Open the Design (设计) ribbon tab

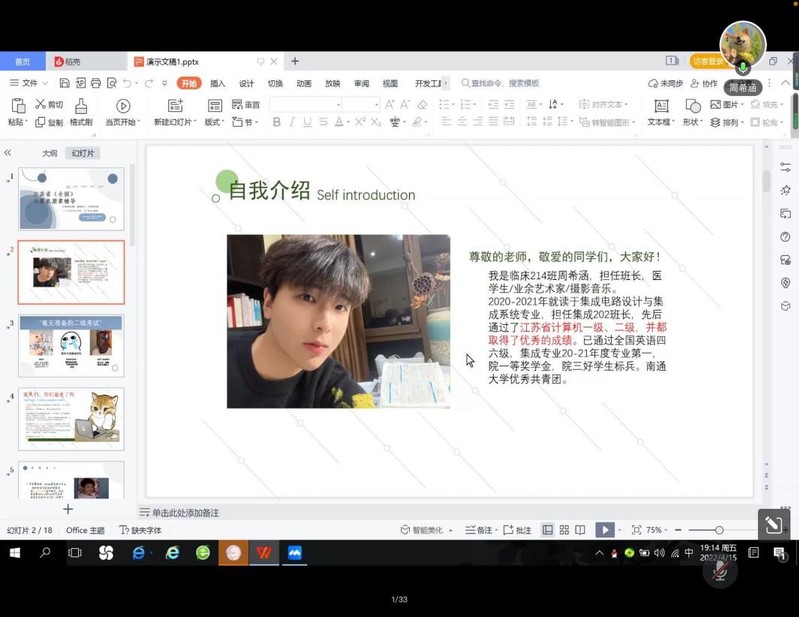click(x=246, y=83)
